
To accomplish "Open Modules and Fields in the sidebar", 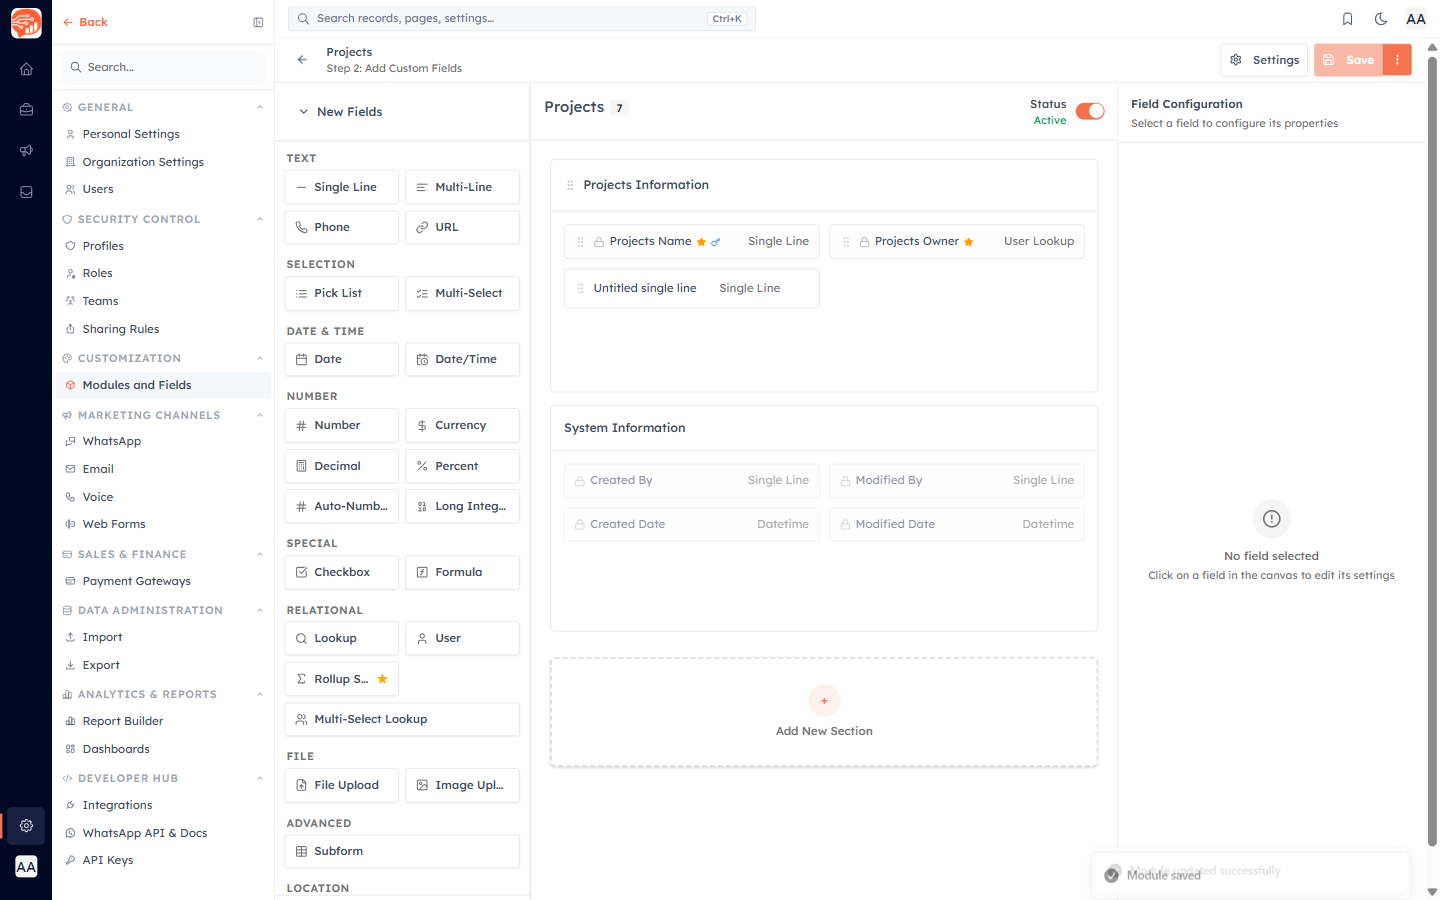I will [x=163, y=385].
